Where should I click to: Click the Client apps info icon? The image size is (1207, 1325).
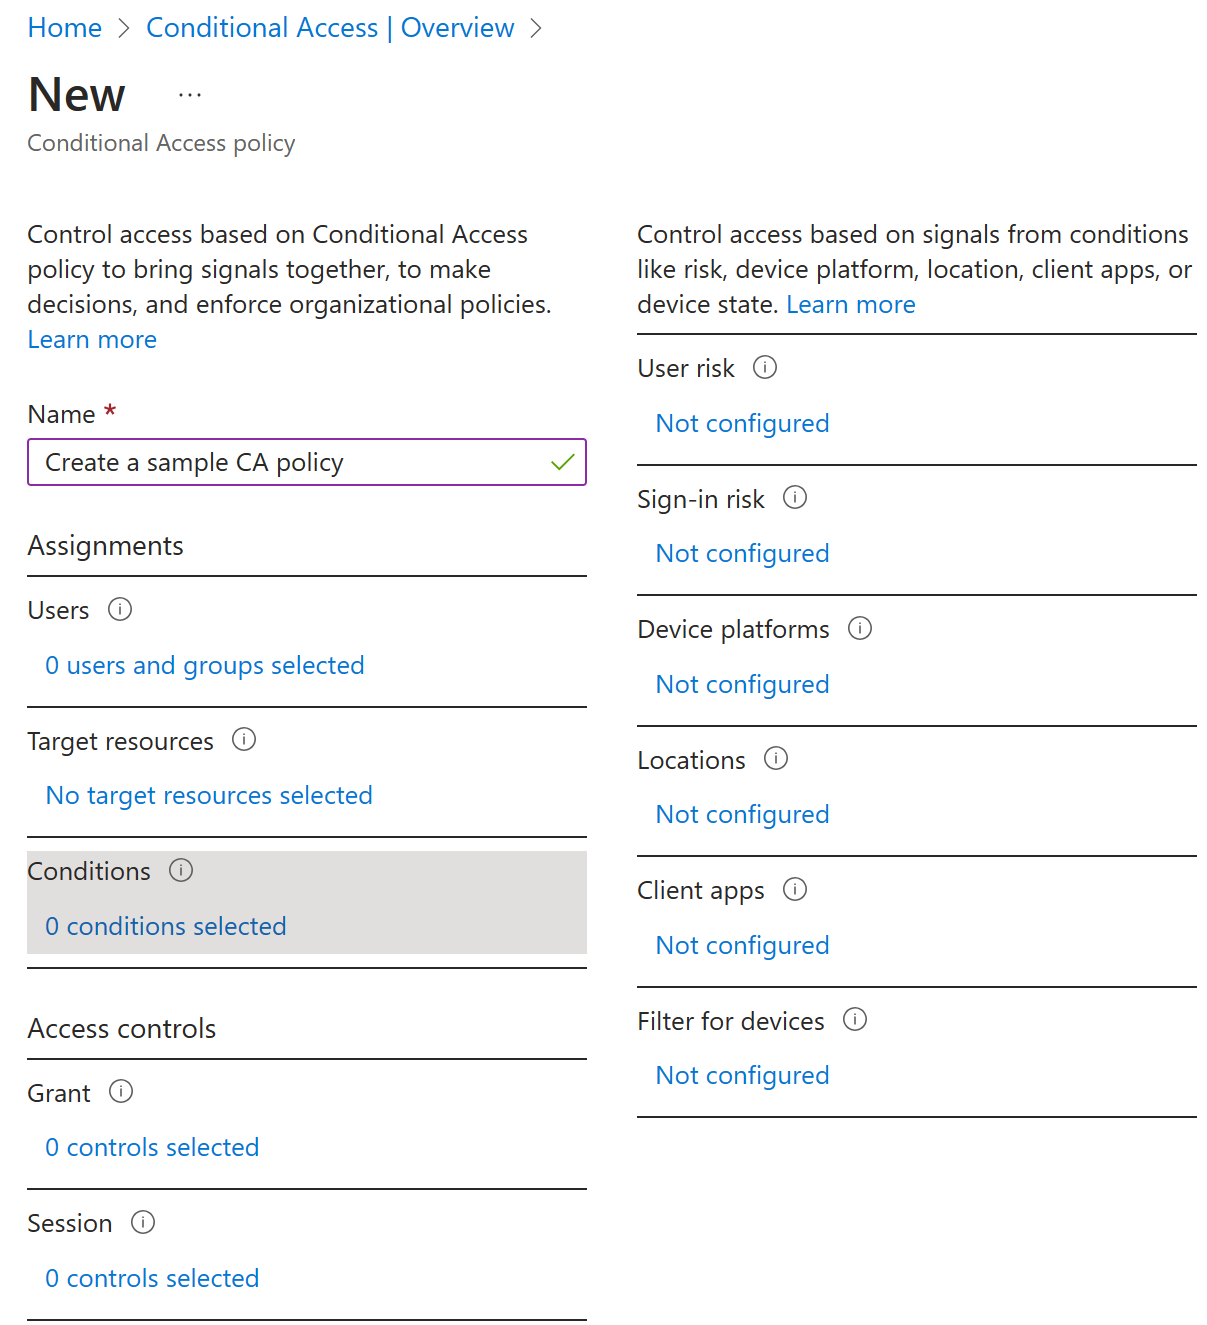pyautogui.click(x=795, y=889)
